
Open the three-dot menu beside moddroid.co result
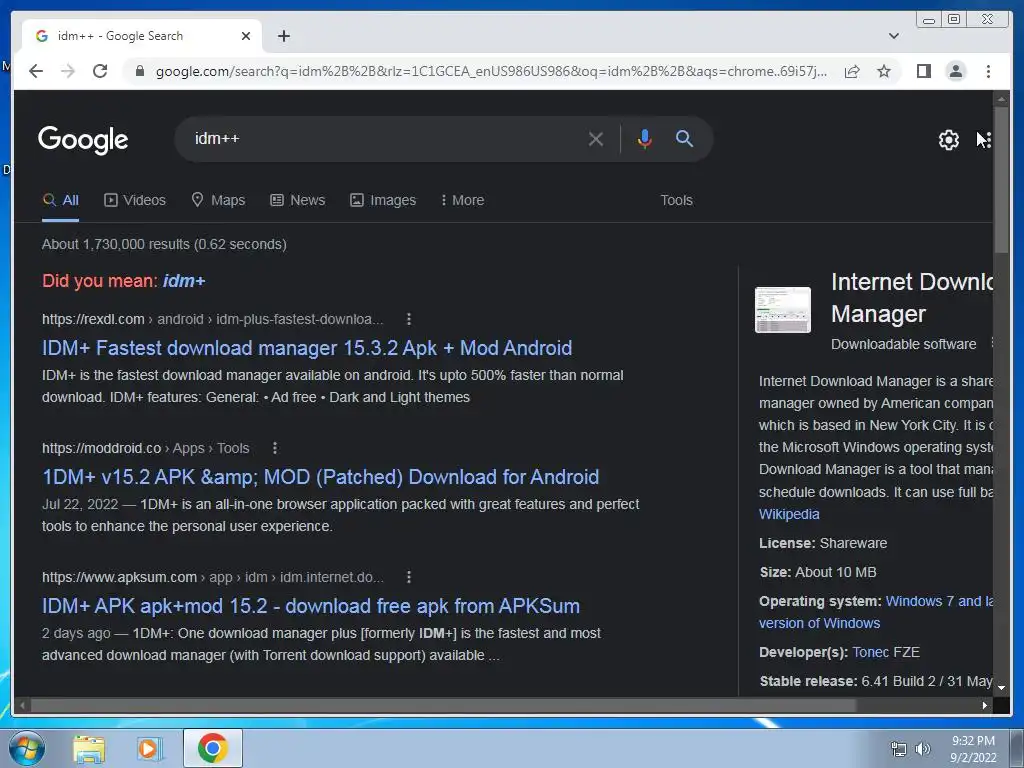275,448
